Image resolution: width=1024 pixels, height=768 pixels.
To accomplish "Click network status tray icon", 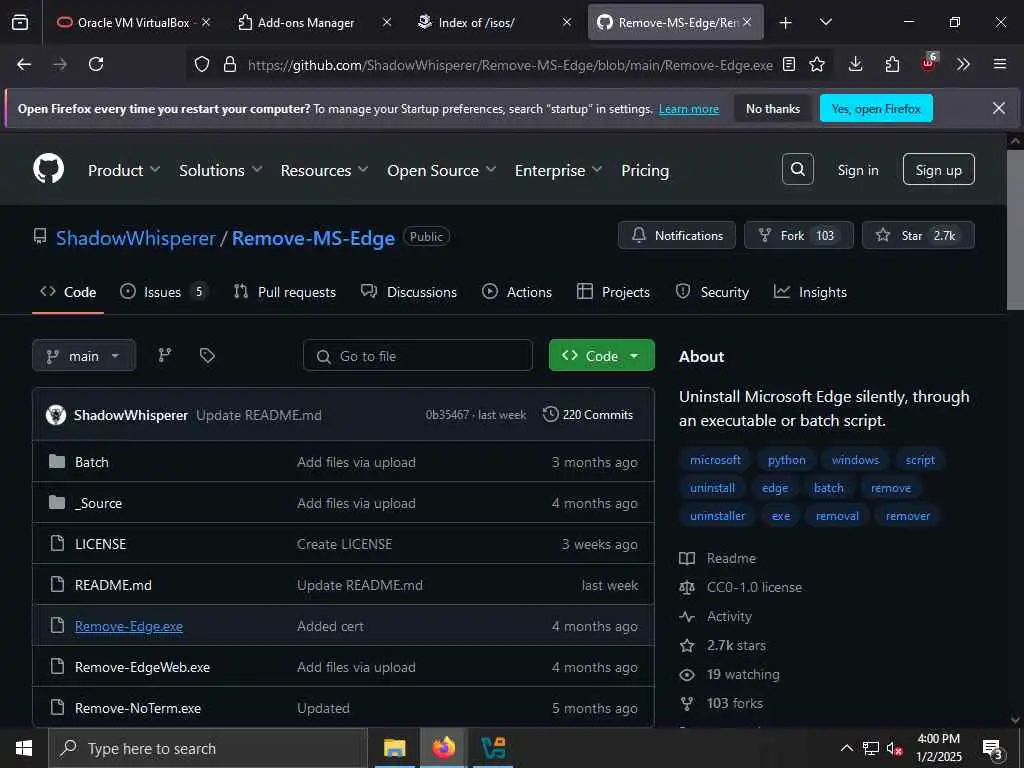I will coord(871,748).
